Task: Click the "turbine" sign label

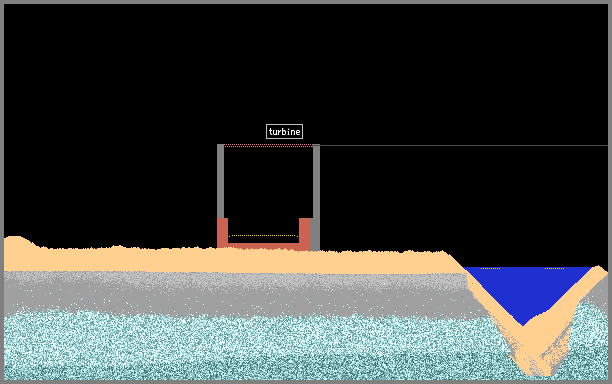Action: click(x=284, y=132)
